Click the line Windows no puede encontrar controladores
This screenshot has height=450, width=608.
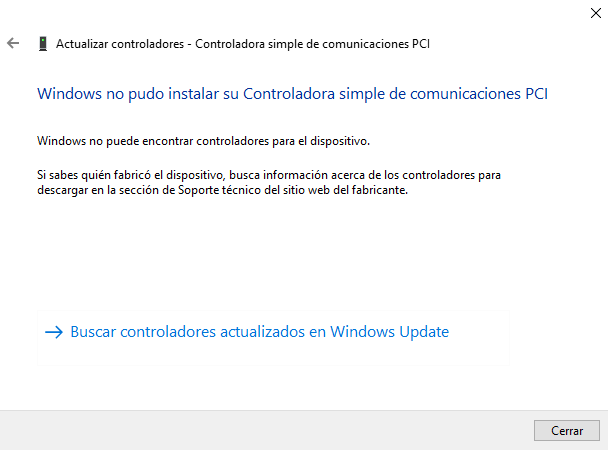coord(204,141)
